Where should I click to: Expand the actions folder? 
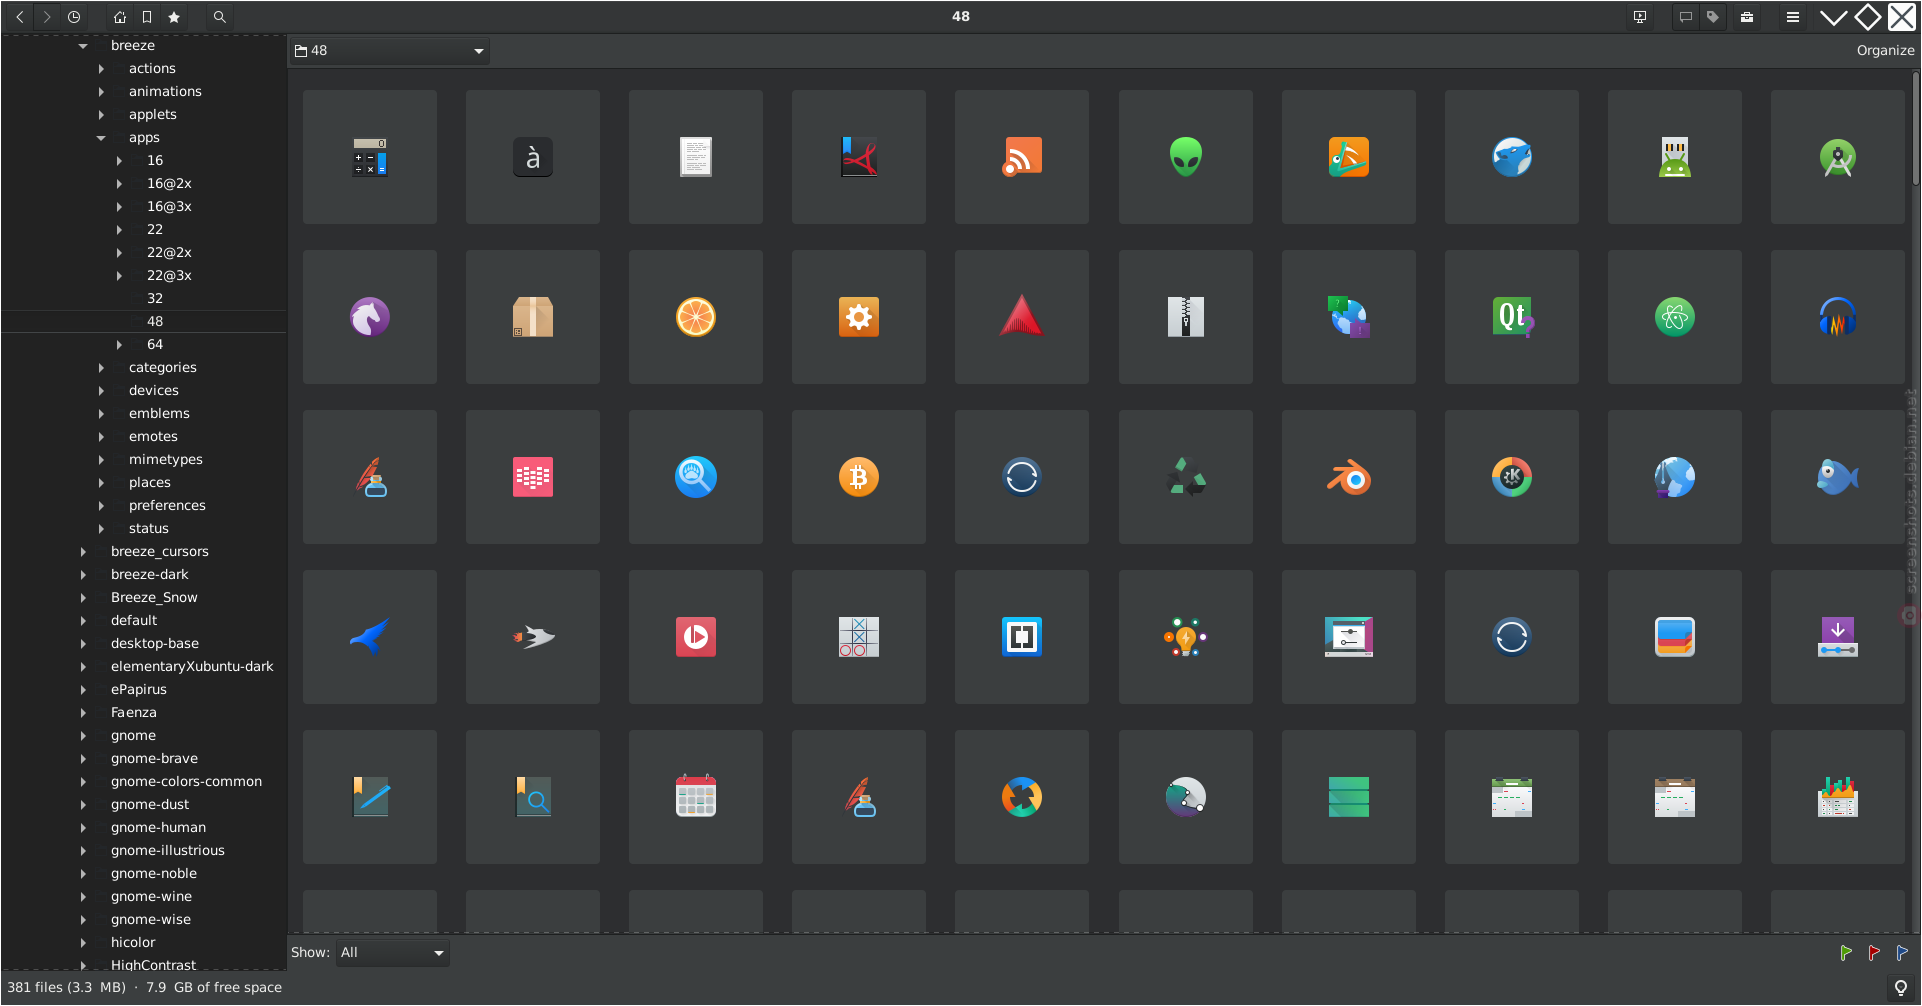tap(101, 69)
